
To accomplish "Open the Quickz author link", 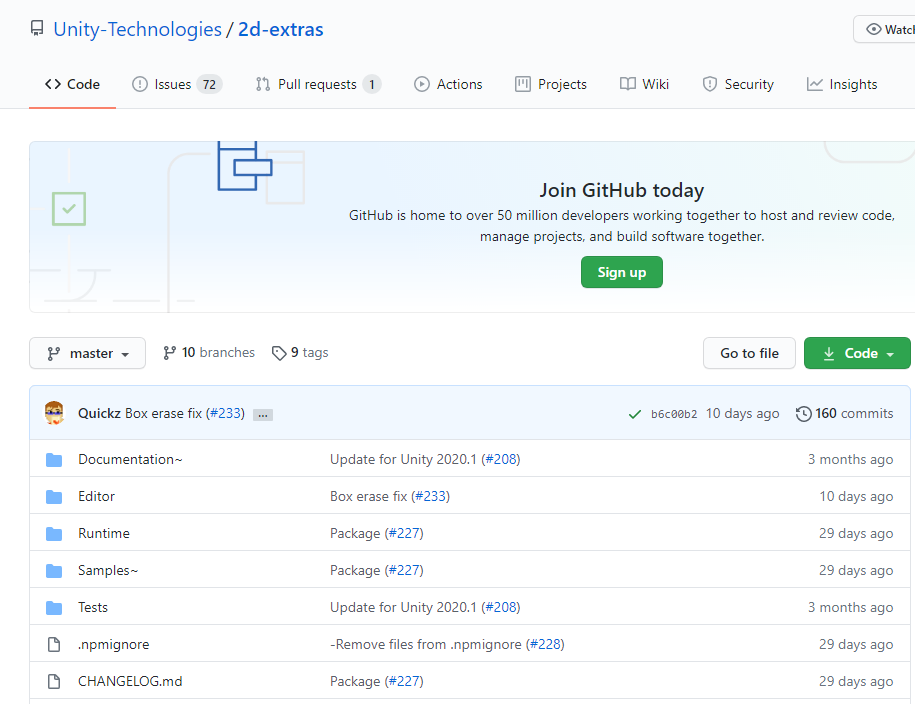I will click(x=99, y=413).
